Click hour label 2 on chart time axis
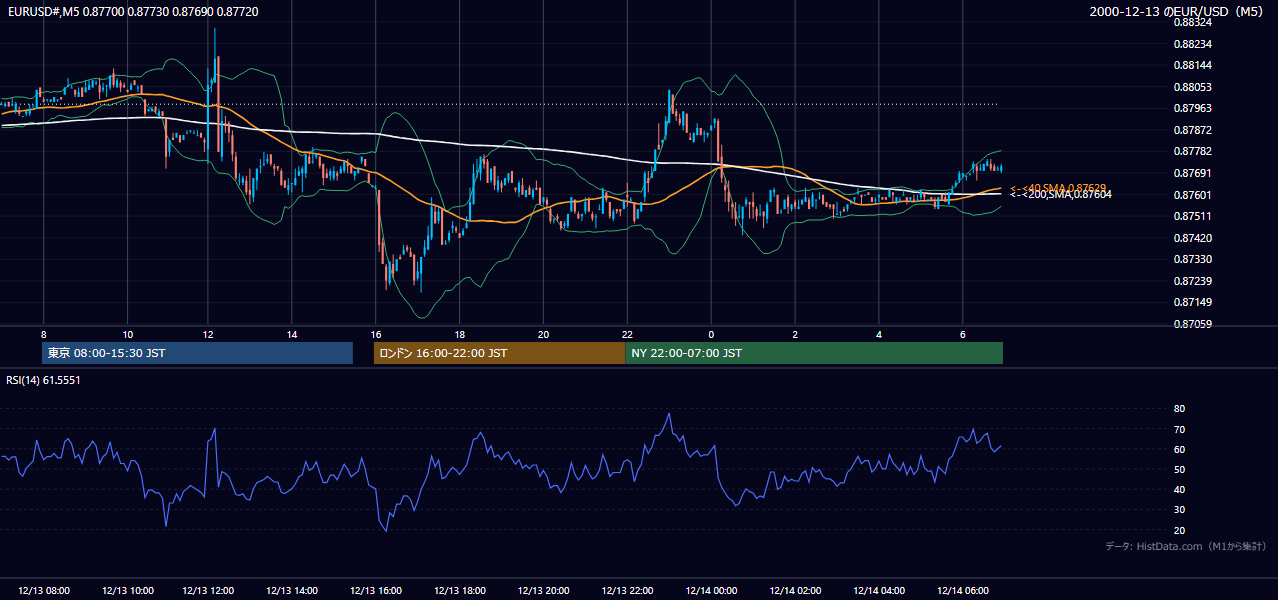 point(795,334)
